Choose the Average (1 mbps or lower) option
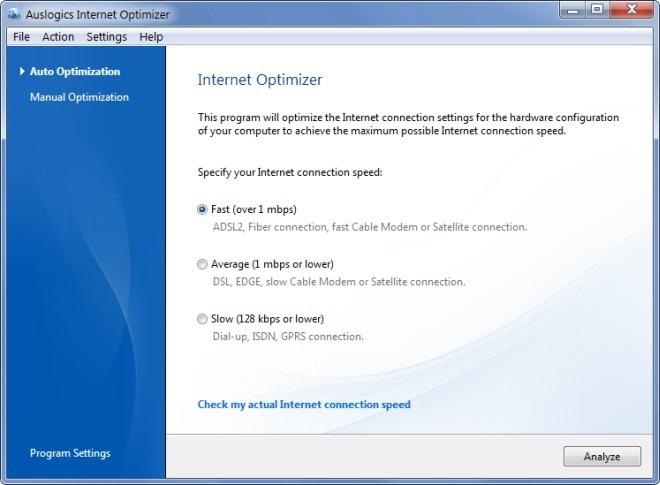This screenshot has width=660, height=485. pos(203,264)
